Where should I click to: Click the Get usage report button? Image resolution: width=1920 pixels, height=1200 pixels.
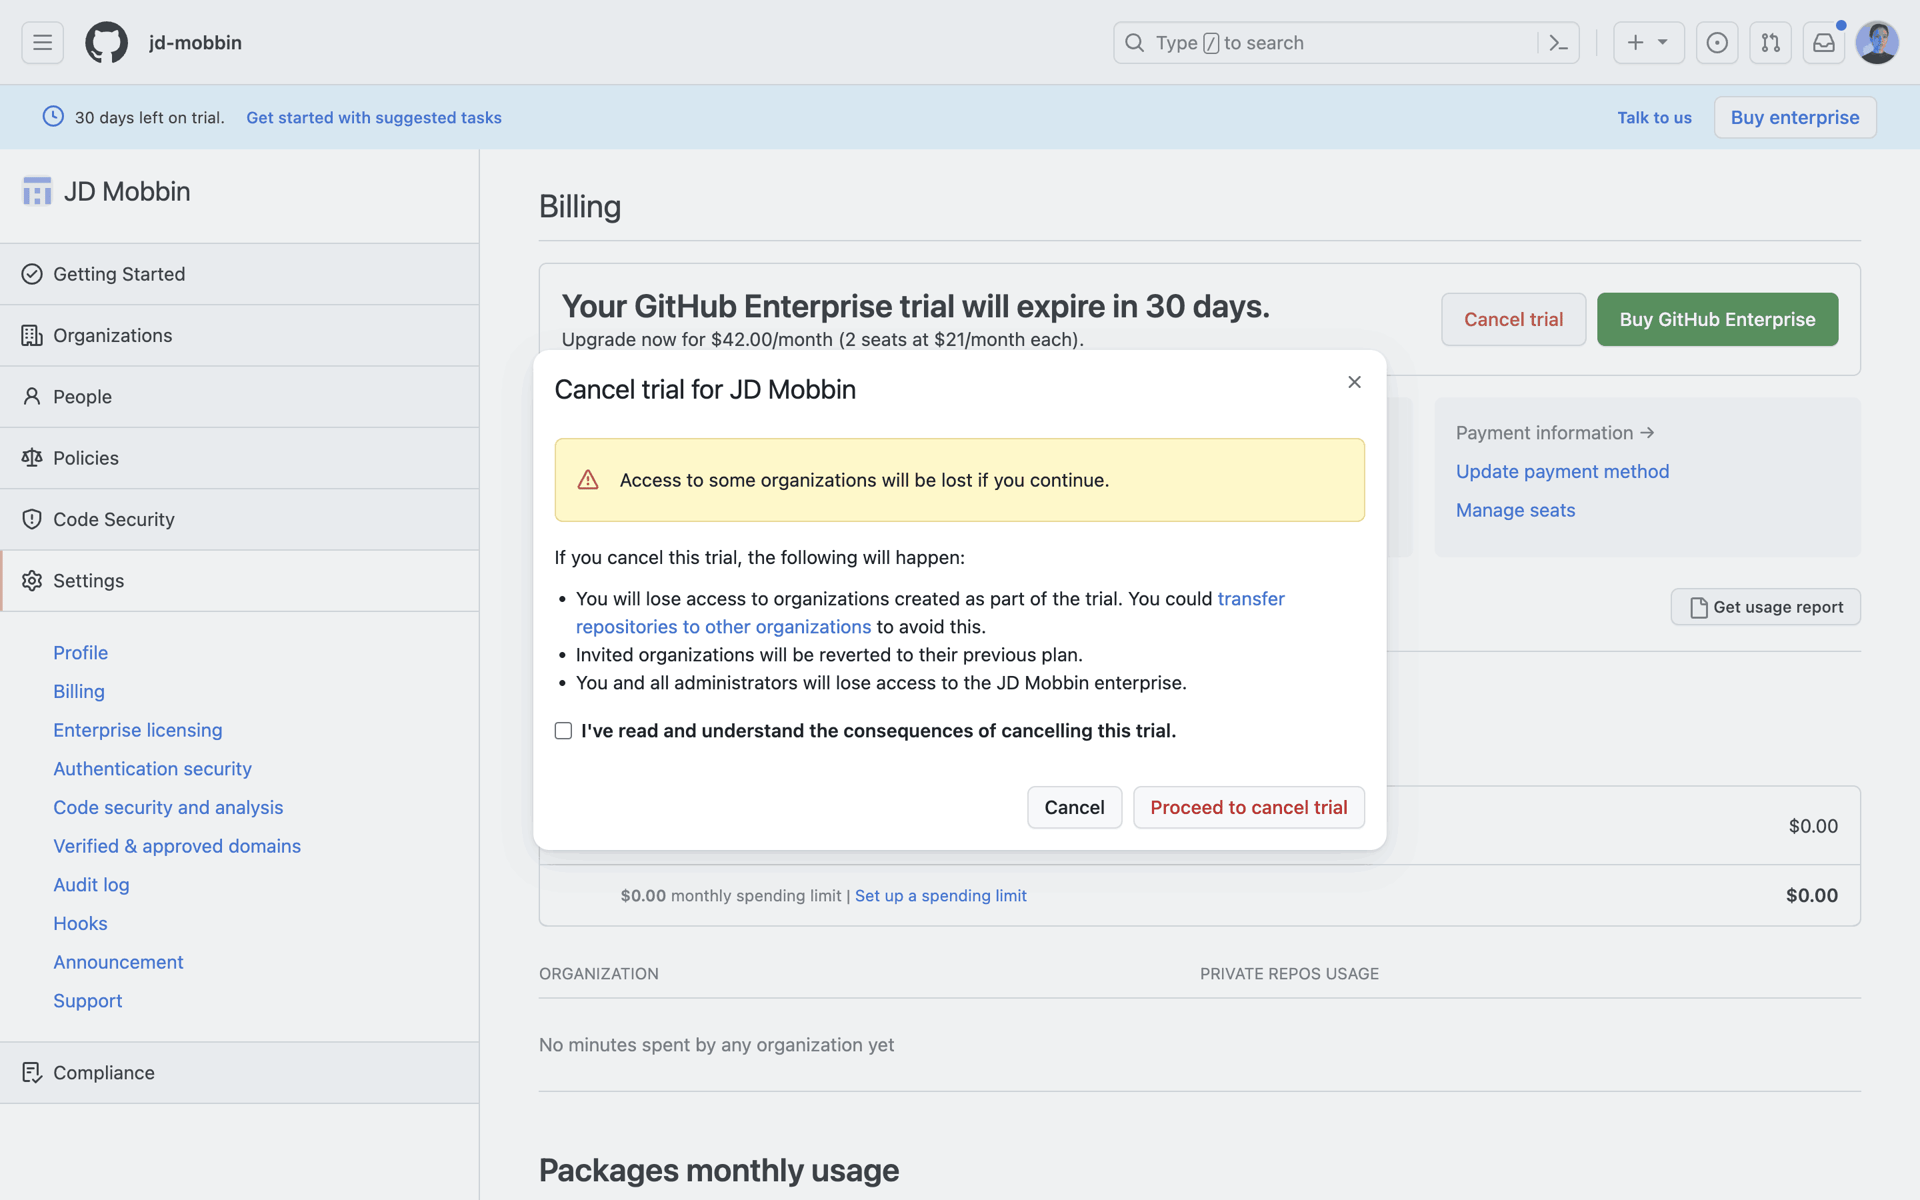coord(1765,607)
